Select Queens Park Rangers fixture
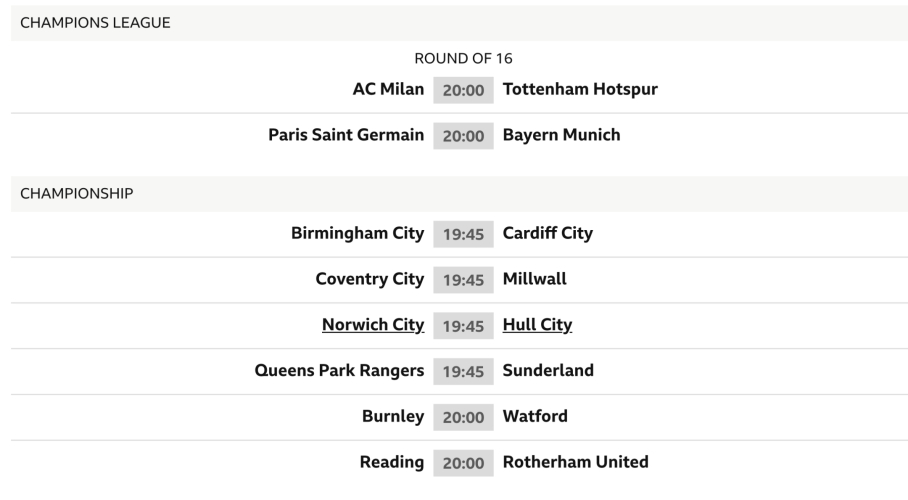Viewport: 908px width, 500px height. click(x=340, y=371)
